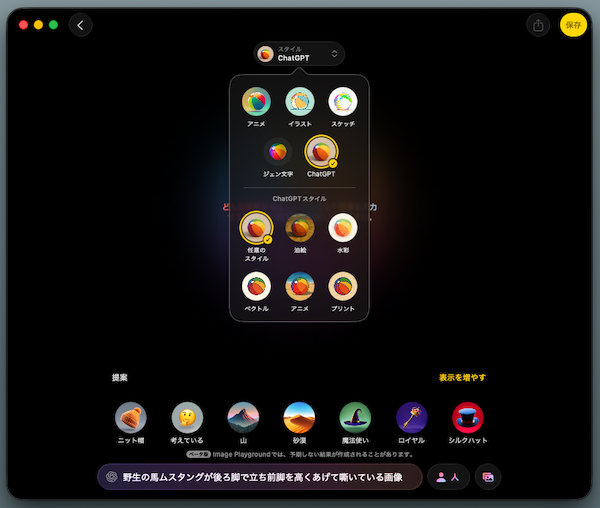Choose the イラスト style option

pyautogui.click(x=300, y=102)
